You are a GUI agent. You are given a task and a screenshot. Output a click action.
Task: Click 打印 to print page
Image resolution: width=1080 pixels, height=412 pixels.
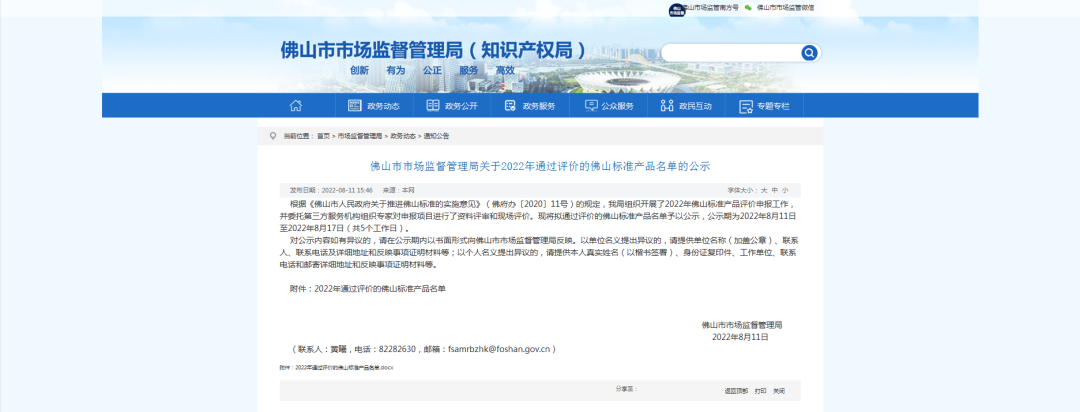click(760, 391)
